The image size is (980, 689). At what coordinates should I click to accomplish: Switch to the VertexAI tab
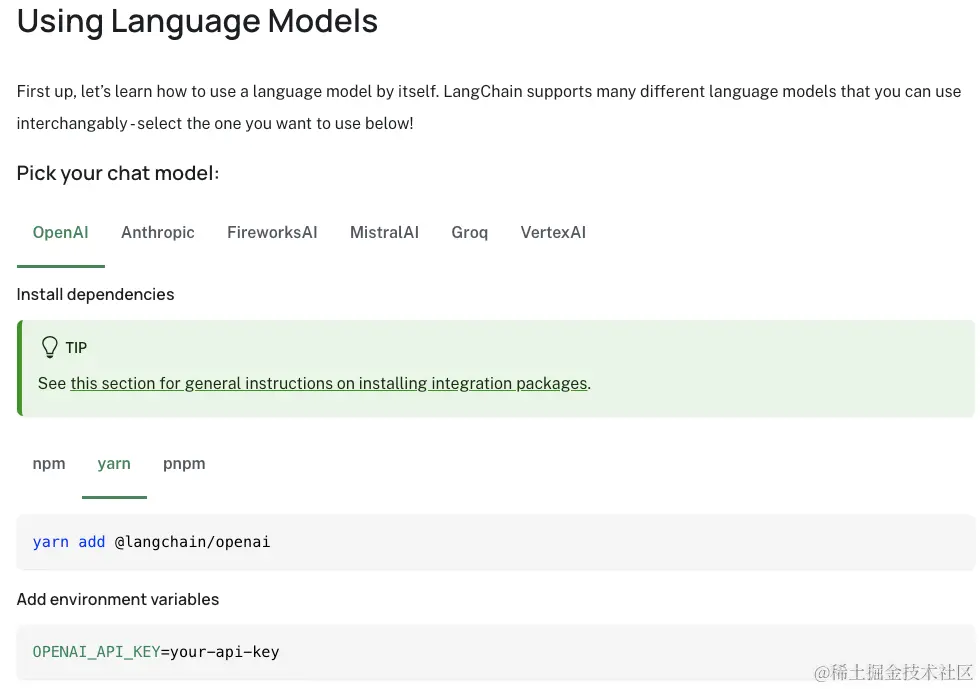553,233
